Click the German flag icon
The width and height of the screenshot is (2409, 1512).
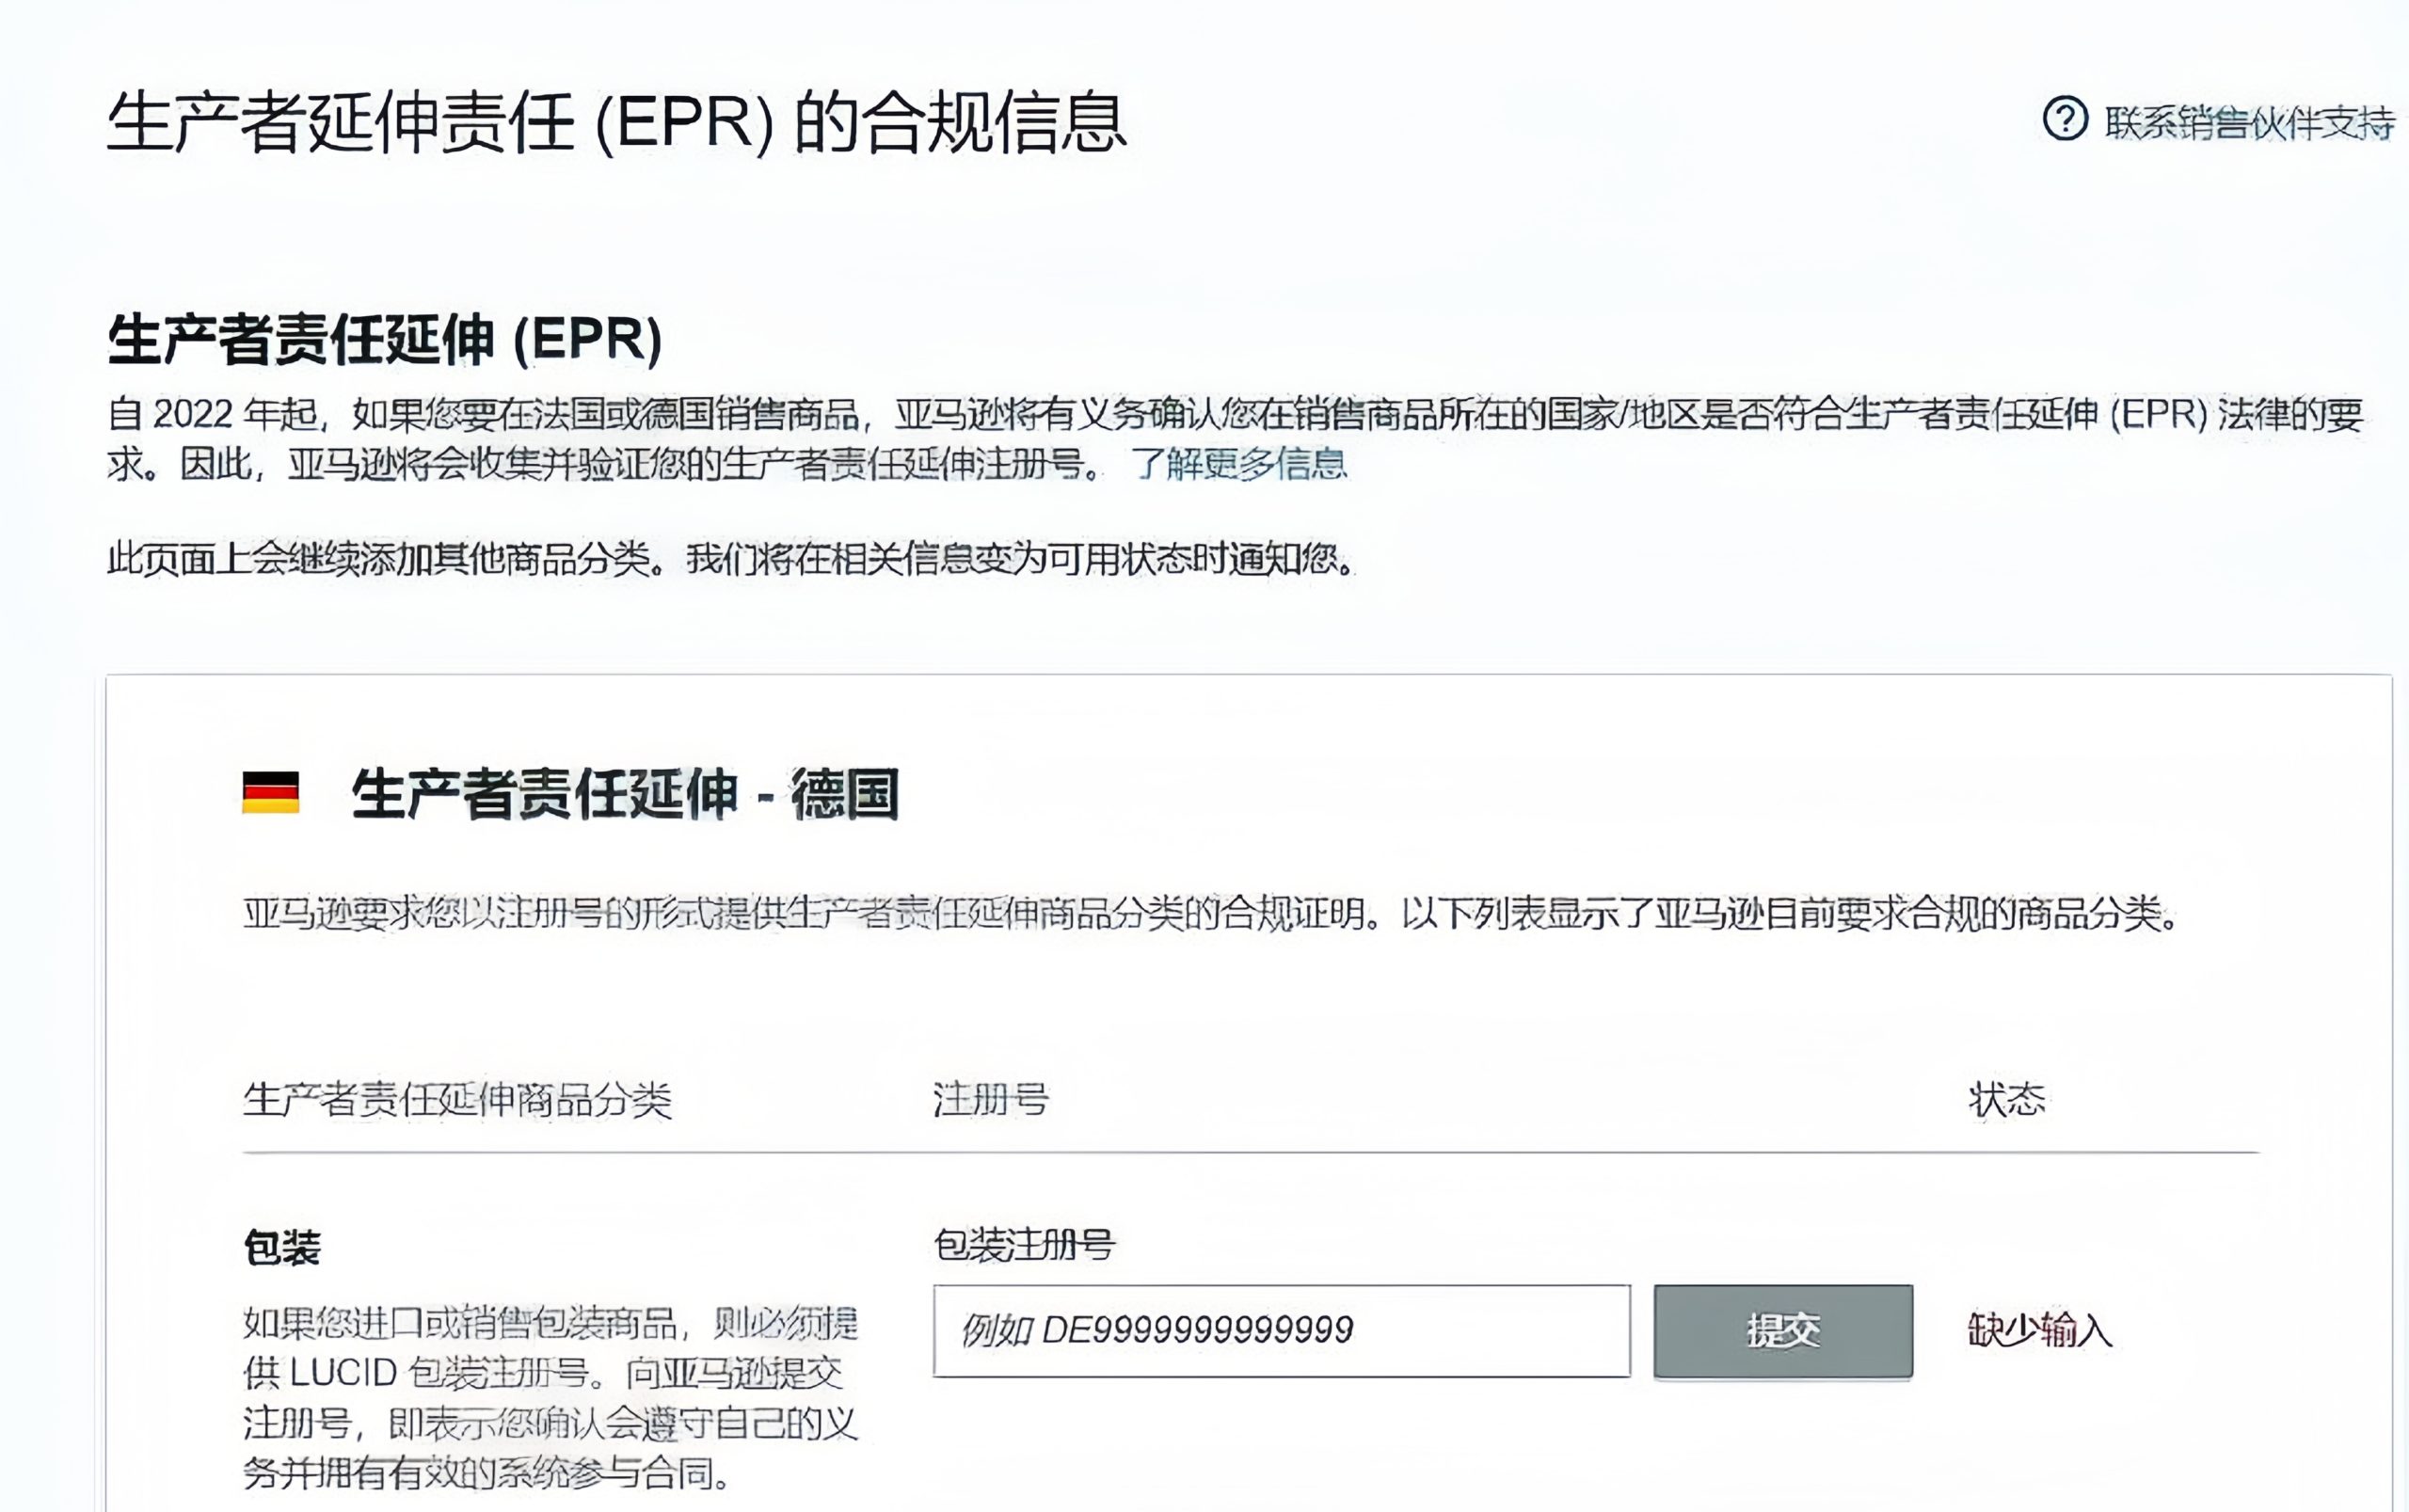271,793
